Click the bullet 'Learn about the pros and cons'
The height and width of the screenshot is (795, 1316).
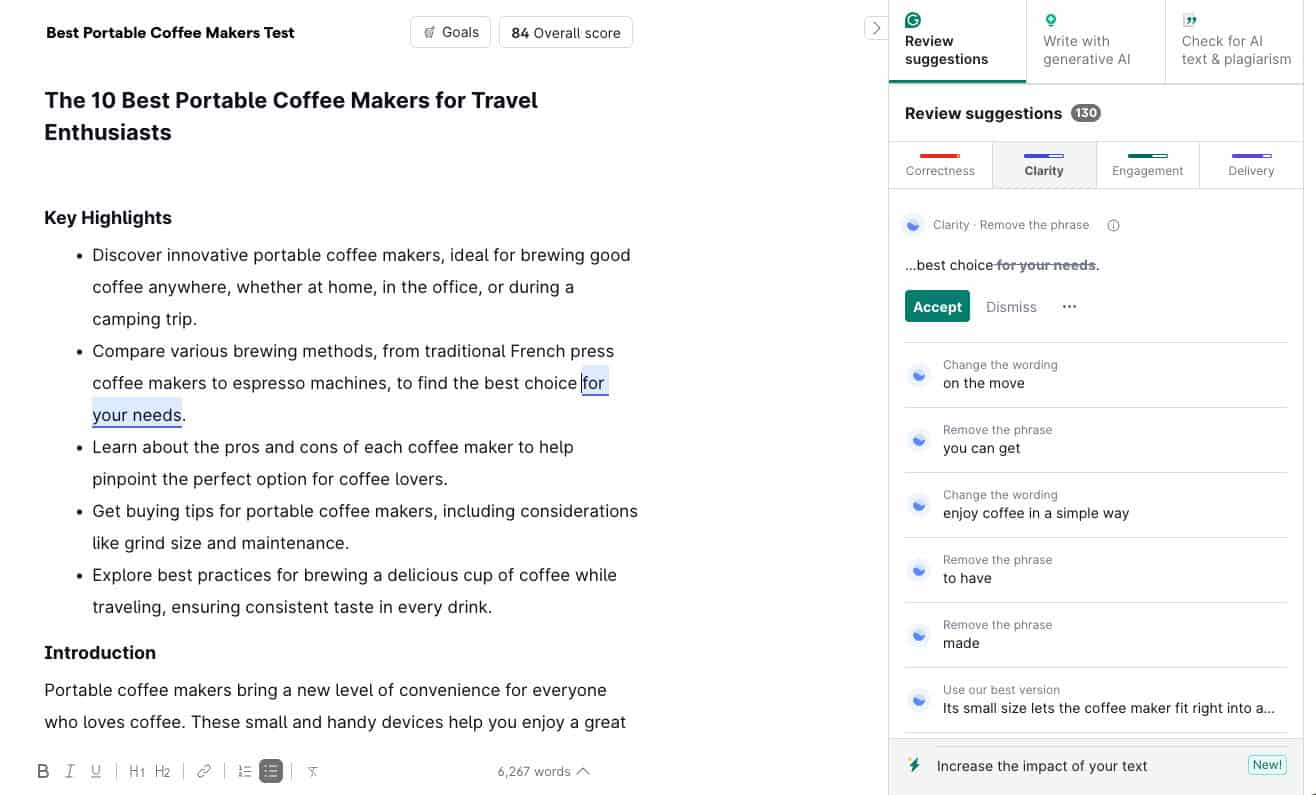(x=333, y=463)
